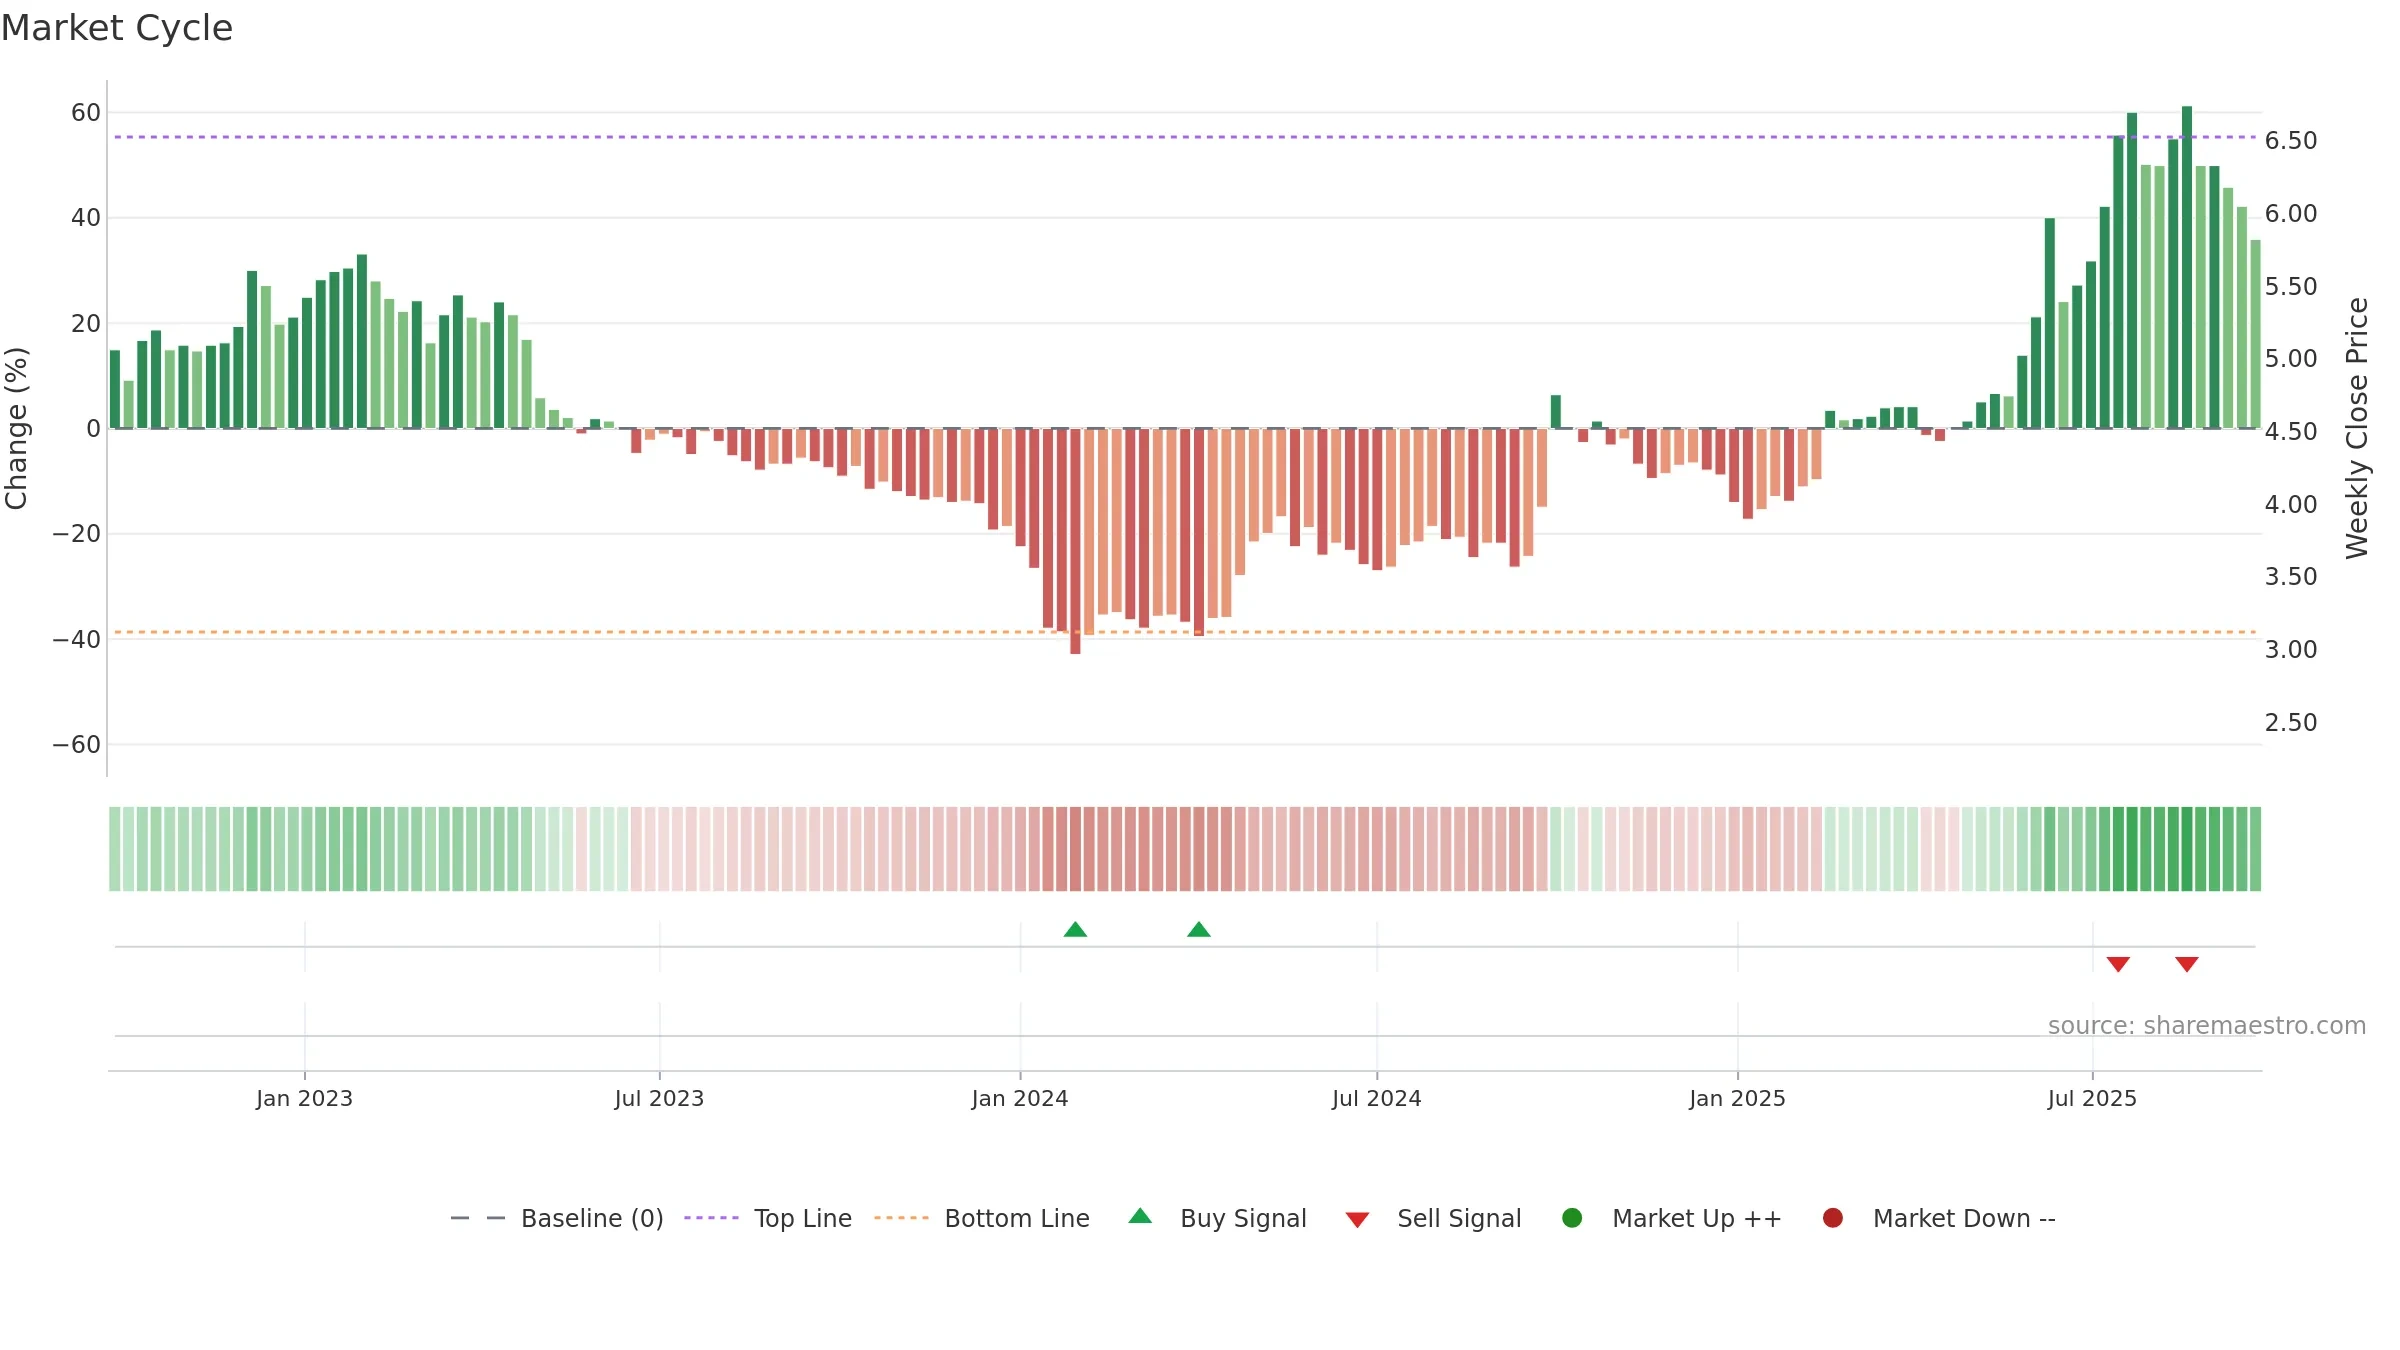Click the green Buy Signal legend triangle icon
Image resolution: width=2400 pixels, height=1350 pixels.
(1140, 1216)
